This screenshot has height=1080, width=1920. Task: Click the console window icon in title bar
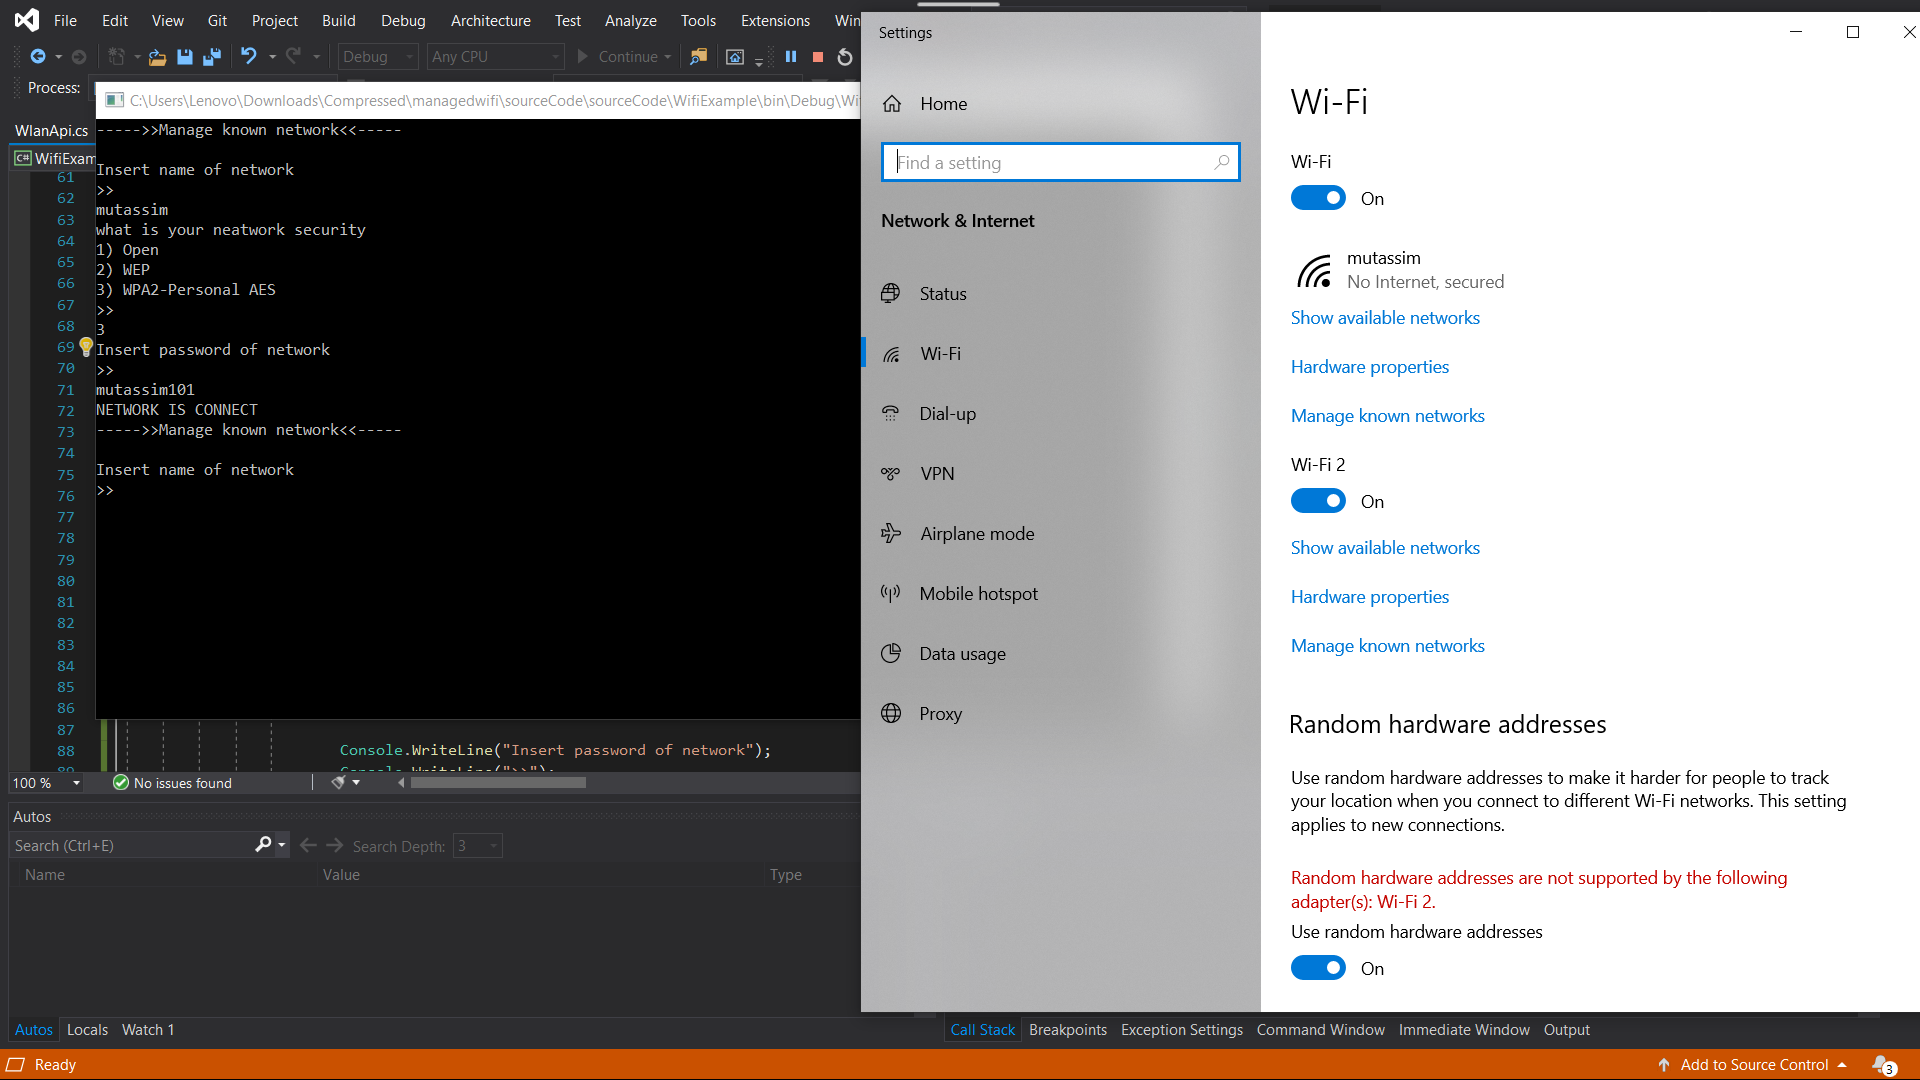pyautogui.click(x=114, y=100)
